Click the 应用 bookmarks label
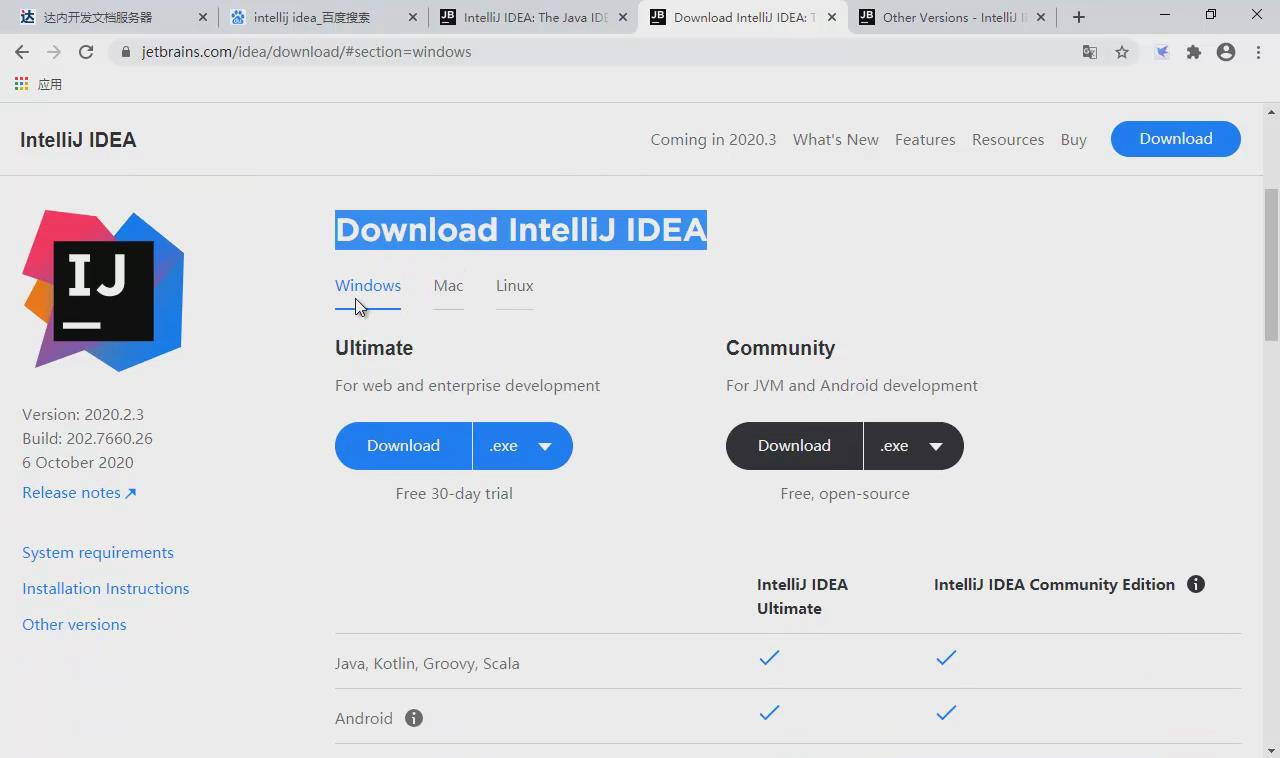 pos(49,84)
